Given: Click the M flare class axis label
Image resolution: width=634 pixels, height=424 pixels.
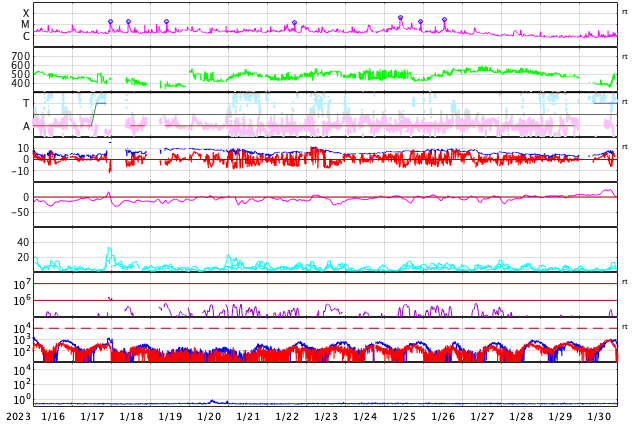Looking at the screenshot, I should pyautogui.click(x=25, y=25).
